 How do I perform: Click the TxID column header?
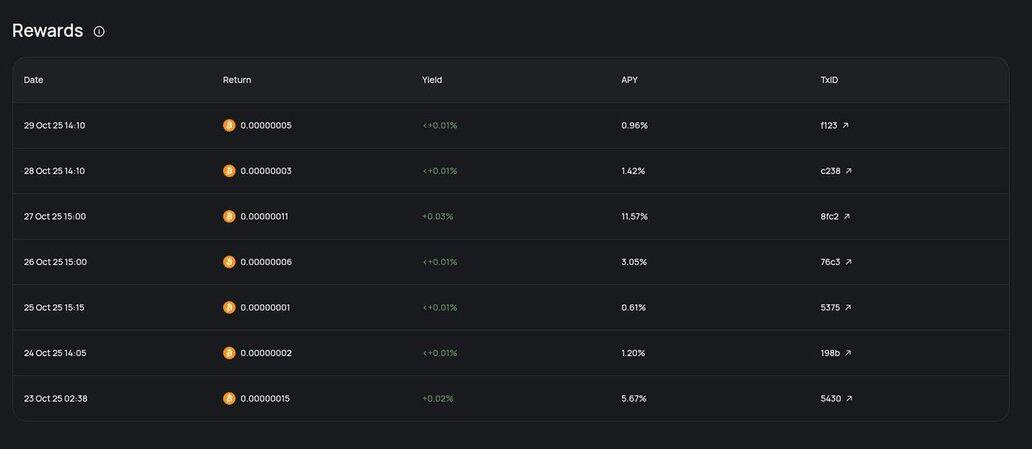(x=829, y=80)
